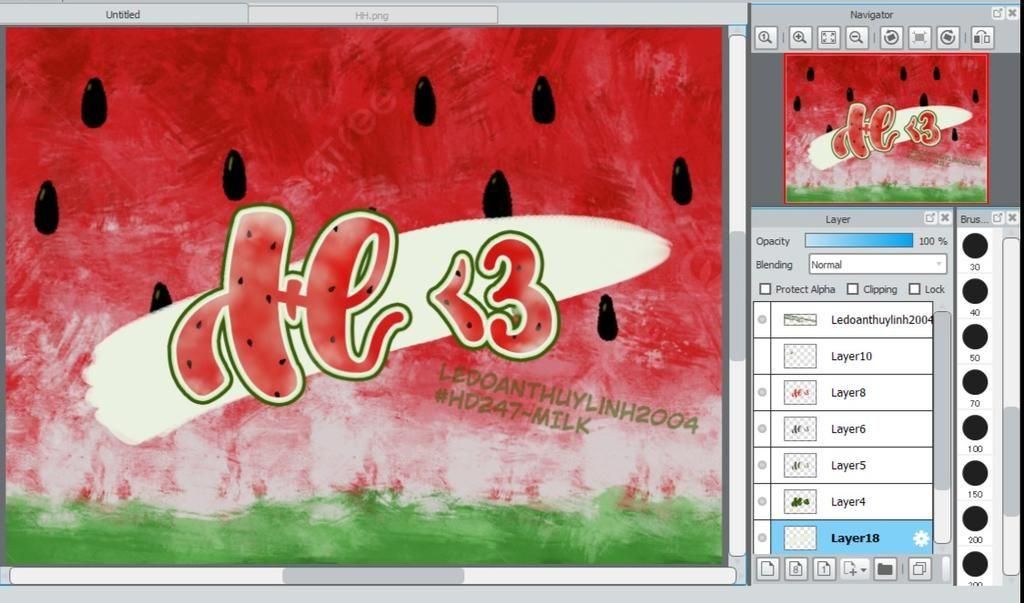Open Layer18 settings gear
Viewport: 1024px width, 603px height.
click(x=921, y=538)
